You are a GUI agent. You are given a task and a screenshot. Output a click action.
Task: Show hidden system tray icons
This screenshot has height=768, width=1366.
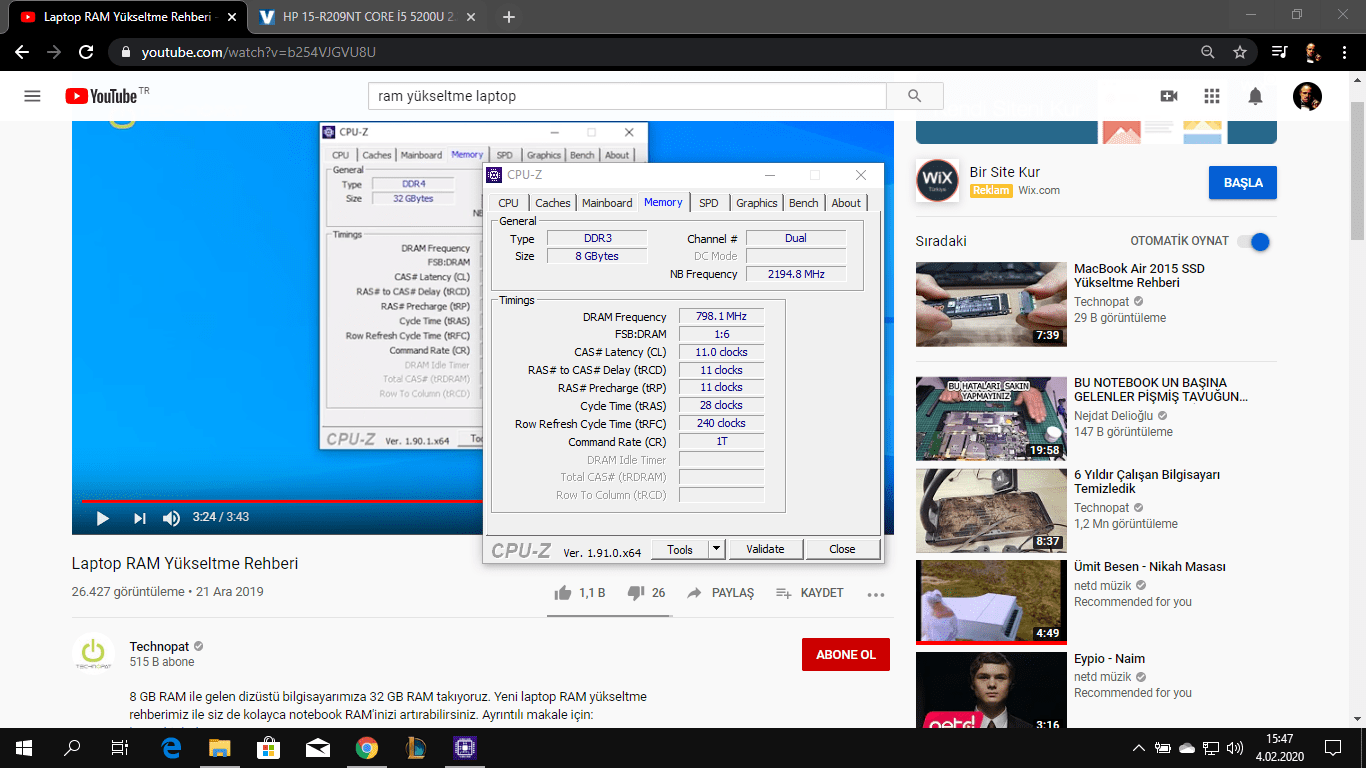click(1138, 748)
